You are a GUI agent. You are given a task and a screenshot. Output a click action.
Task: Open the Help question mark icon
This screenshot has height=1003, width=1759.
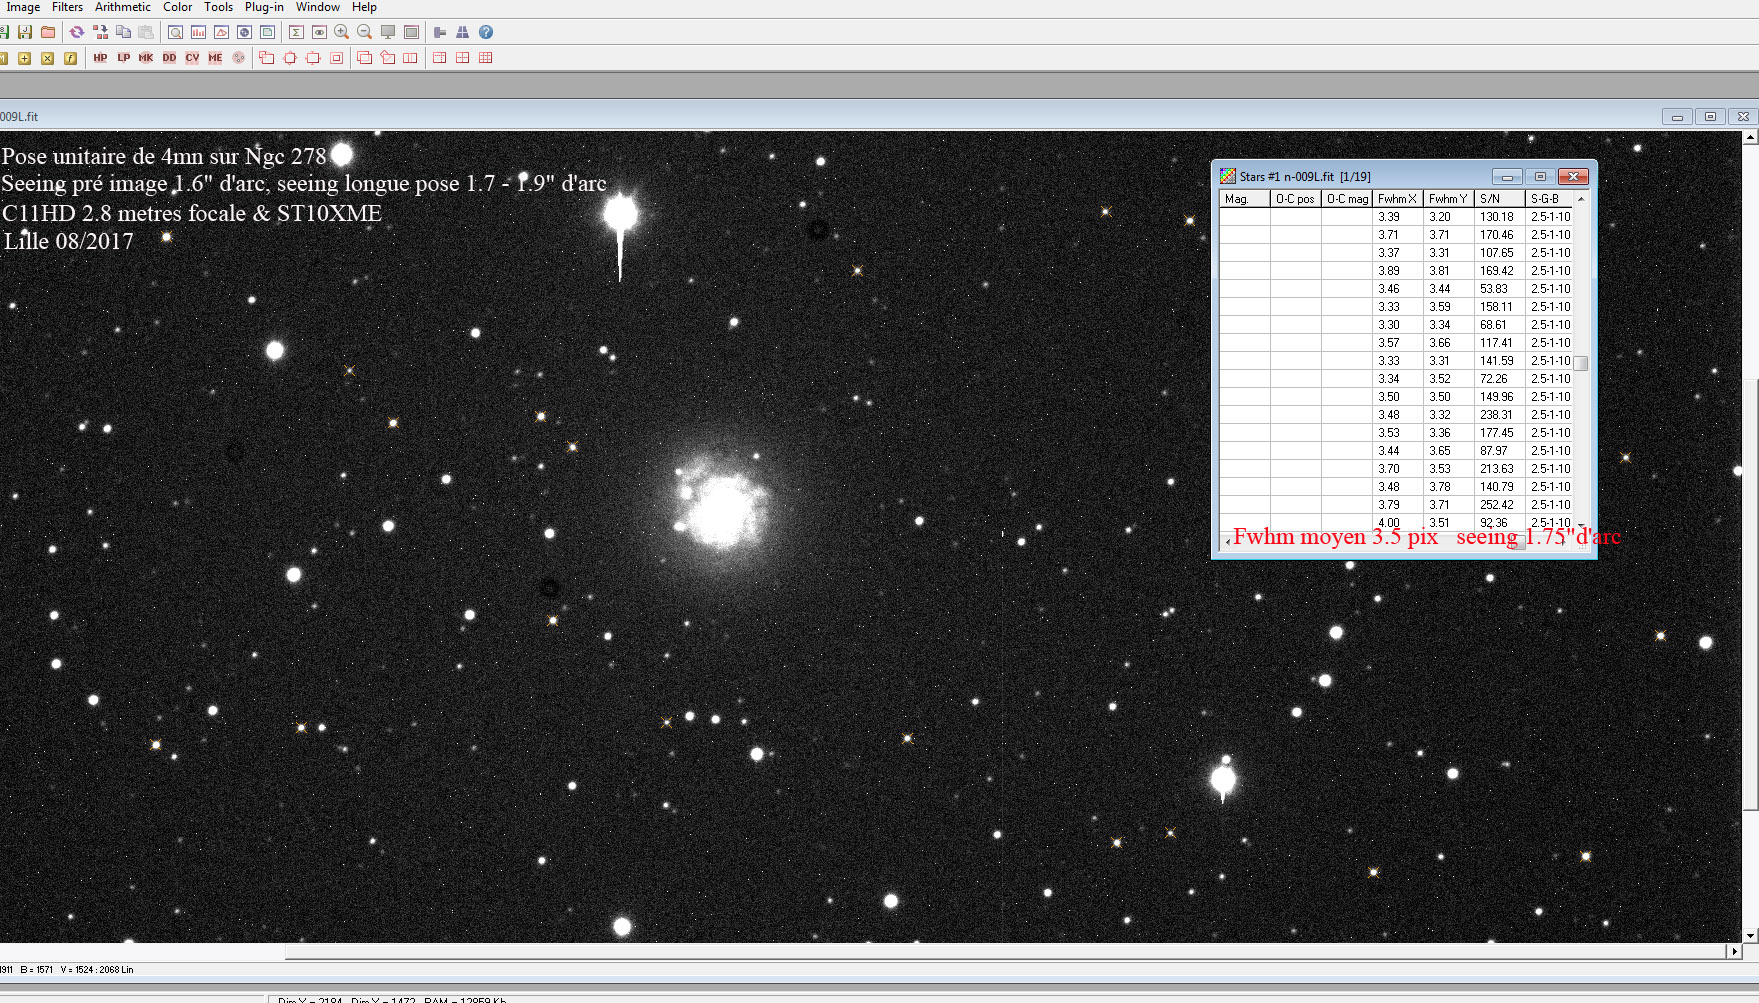point(486,32)
